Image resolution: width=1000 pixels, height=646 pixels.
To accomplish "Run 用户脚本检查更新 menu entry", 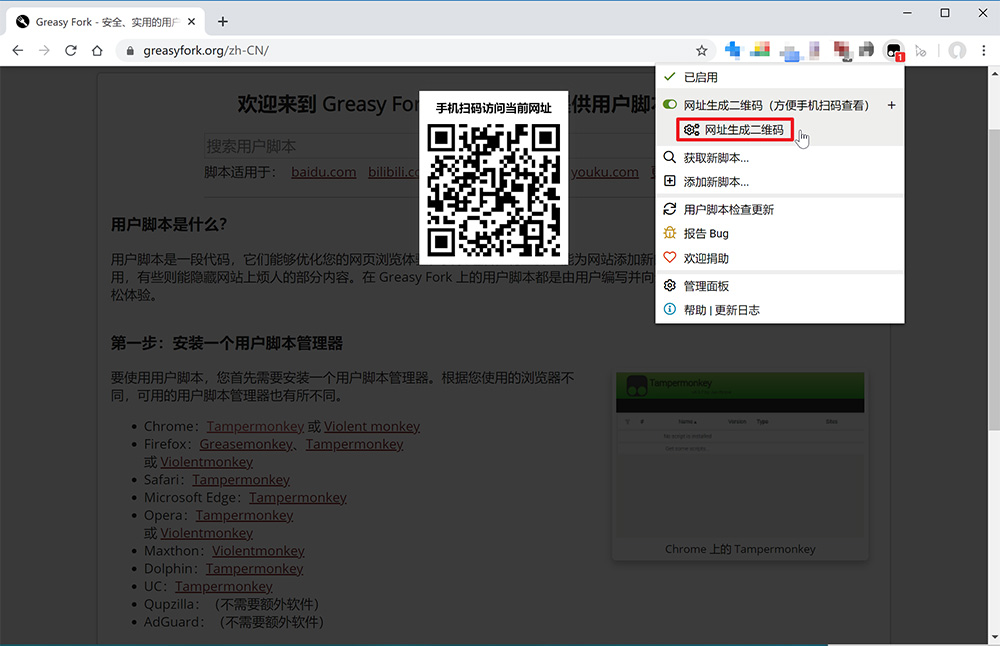I will [728, 209].
